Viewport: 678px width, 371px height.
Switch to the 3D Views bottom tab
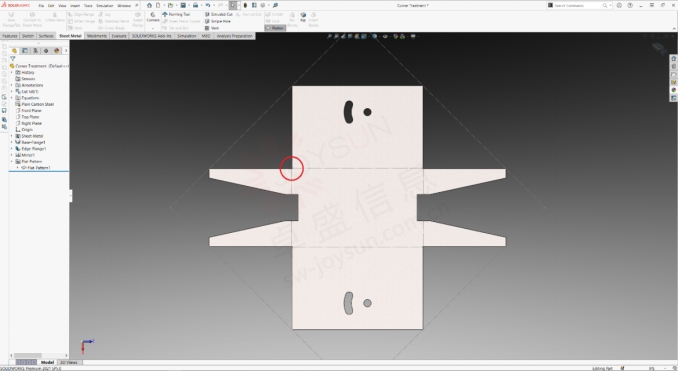pos(69,362)
